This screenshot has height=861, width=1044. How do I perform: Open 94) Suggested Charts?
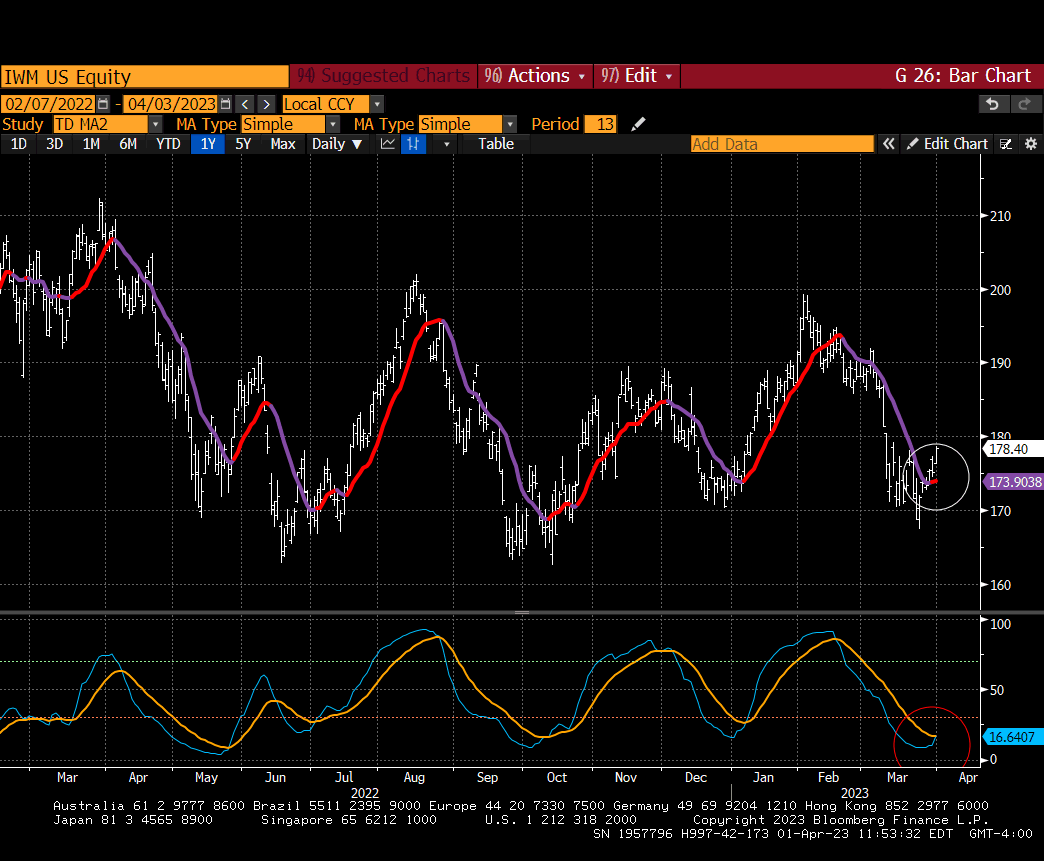coord(384,75)
